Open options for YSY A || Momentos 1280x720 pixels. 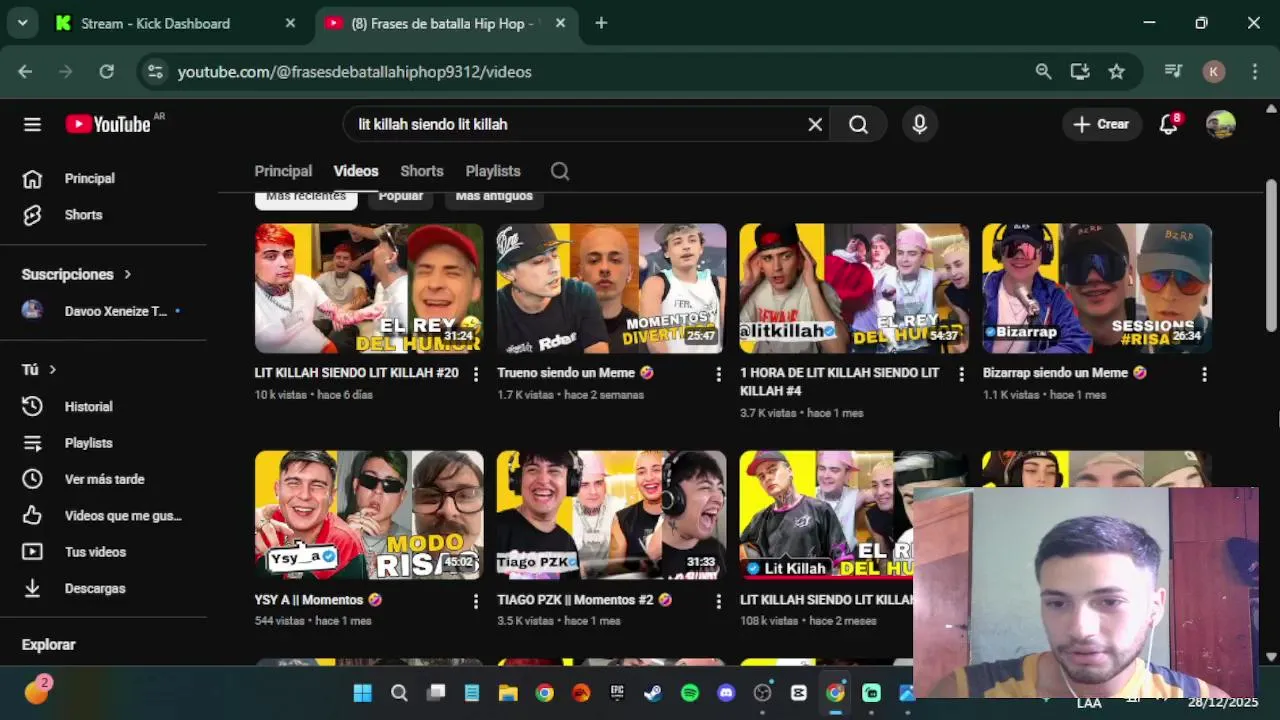click(x=475, y=601)
